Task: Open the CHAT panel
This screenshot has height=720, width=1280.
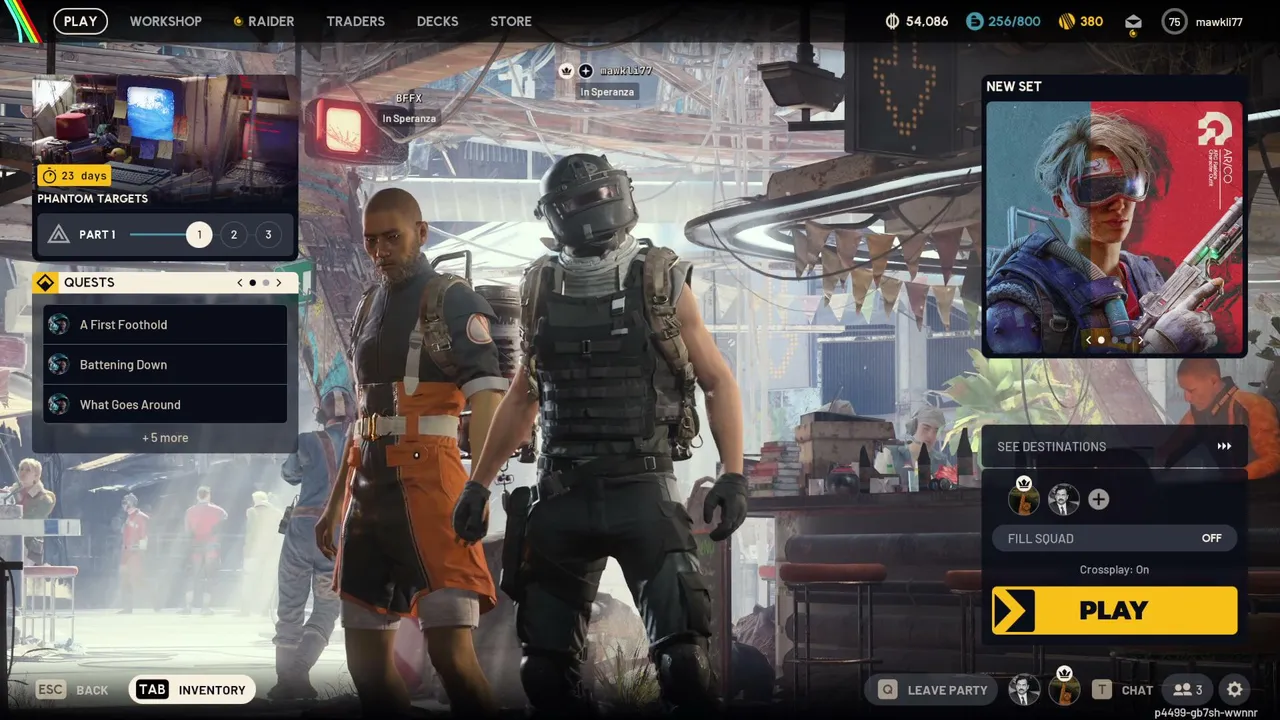Action: coord(1137,690)
